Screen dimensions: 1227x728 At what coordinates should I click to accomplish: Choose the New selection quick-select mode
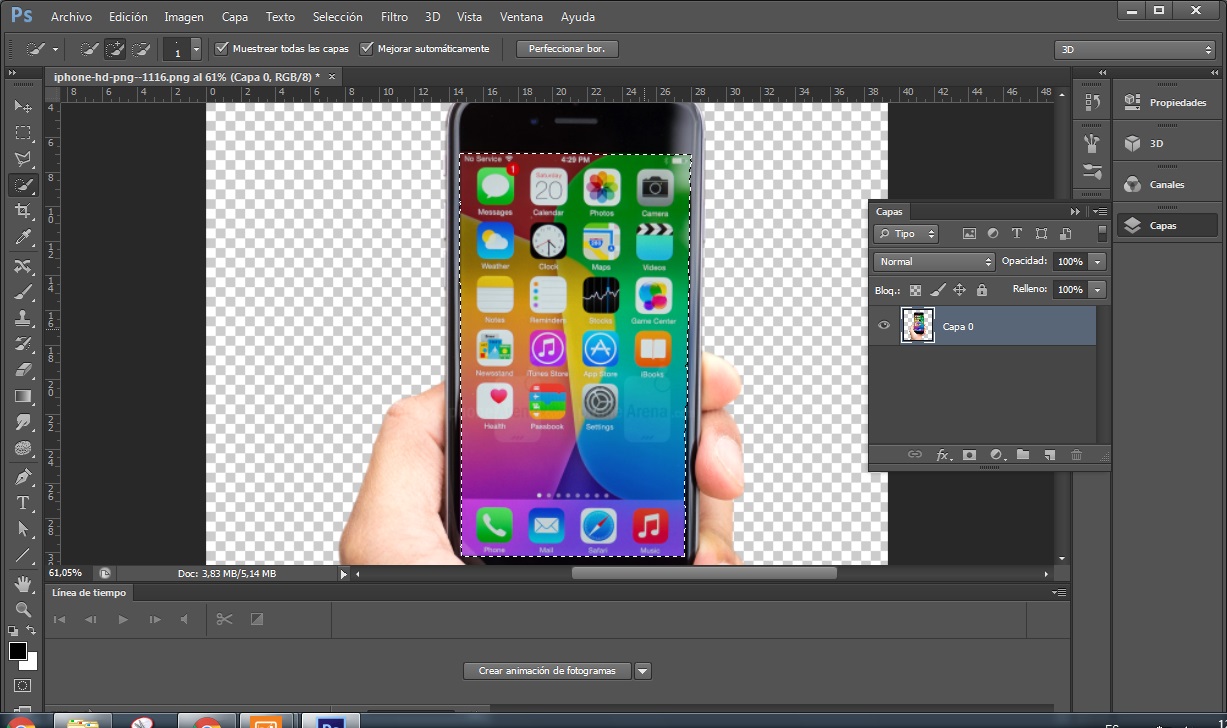pyautogui.click(x=89, y=48)
